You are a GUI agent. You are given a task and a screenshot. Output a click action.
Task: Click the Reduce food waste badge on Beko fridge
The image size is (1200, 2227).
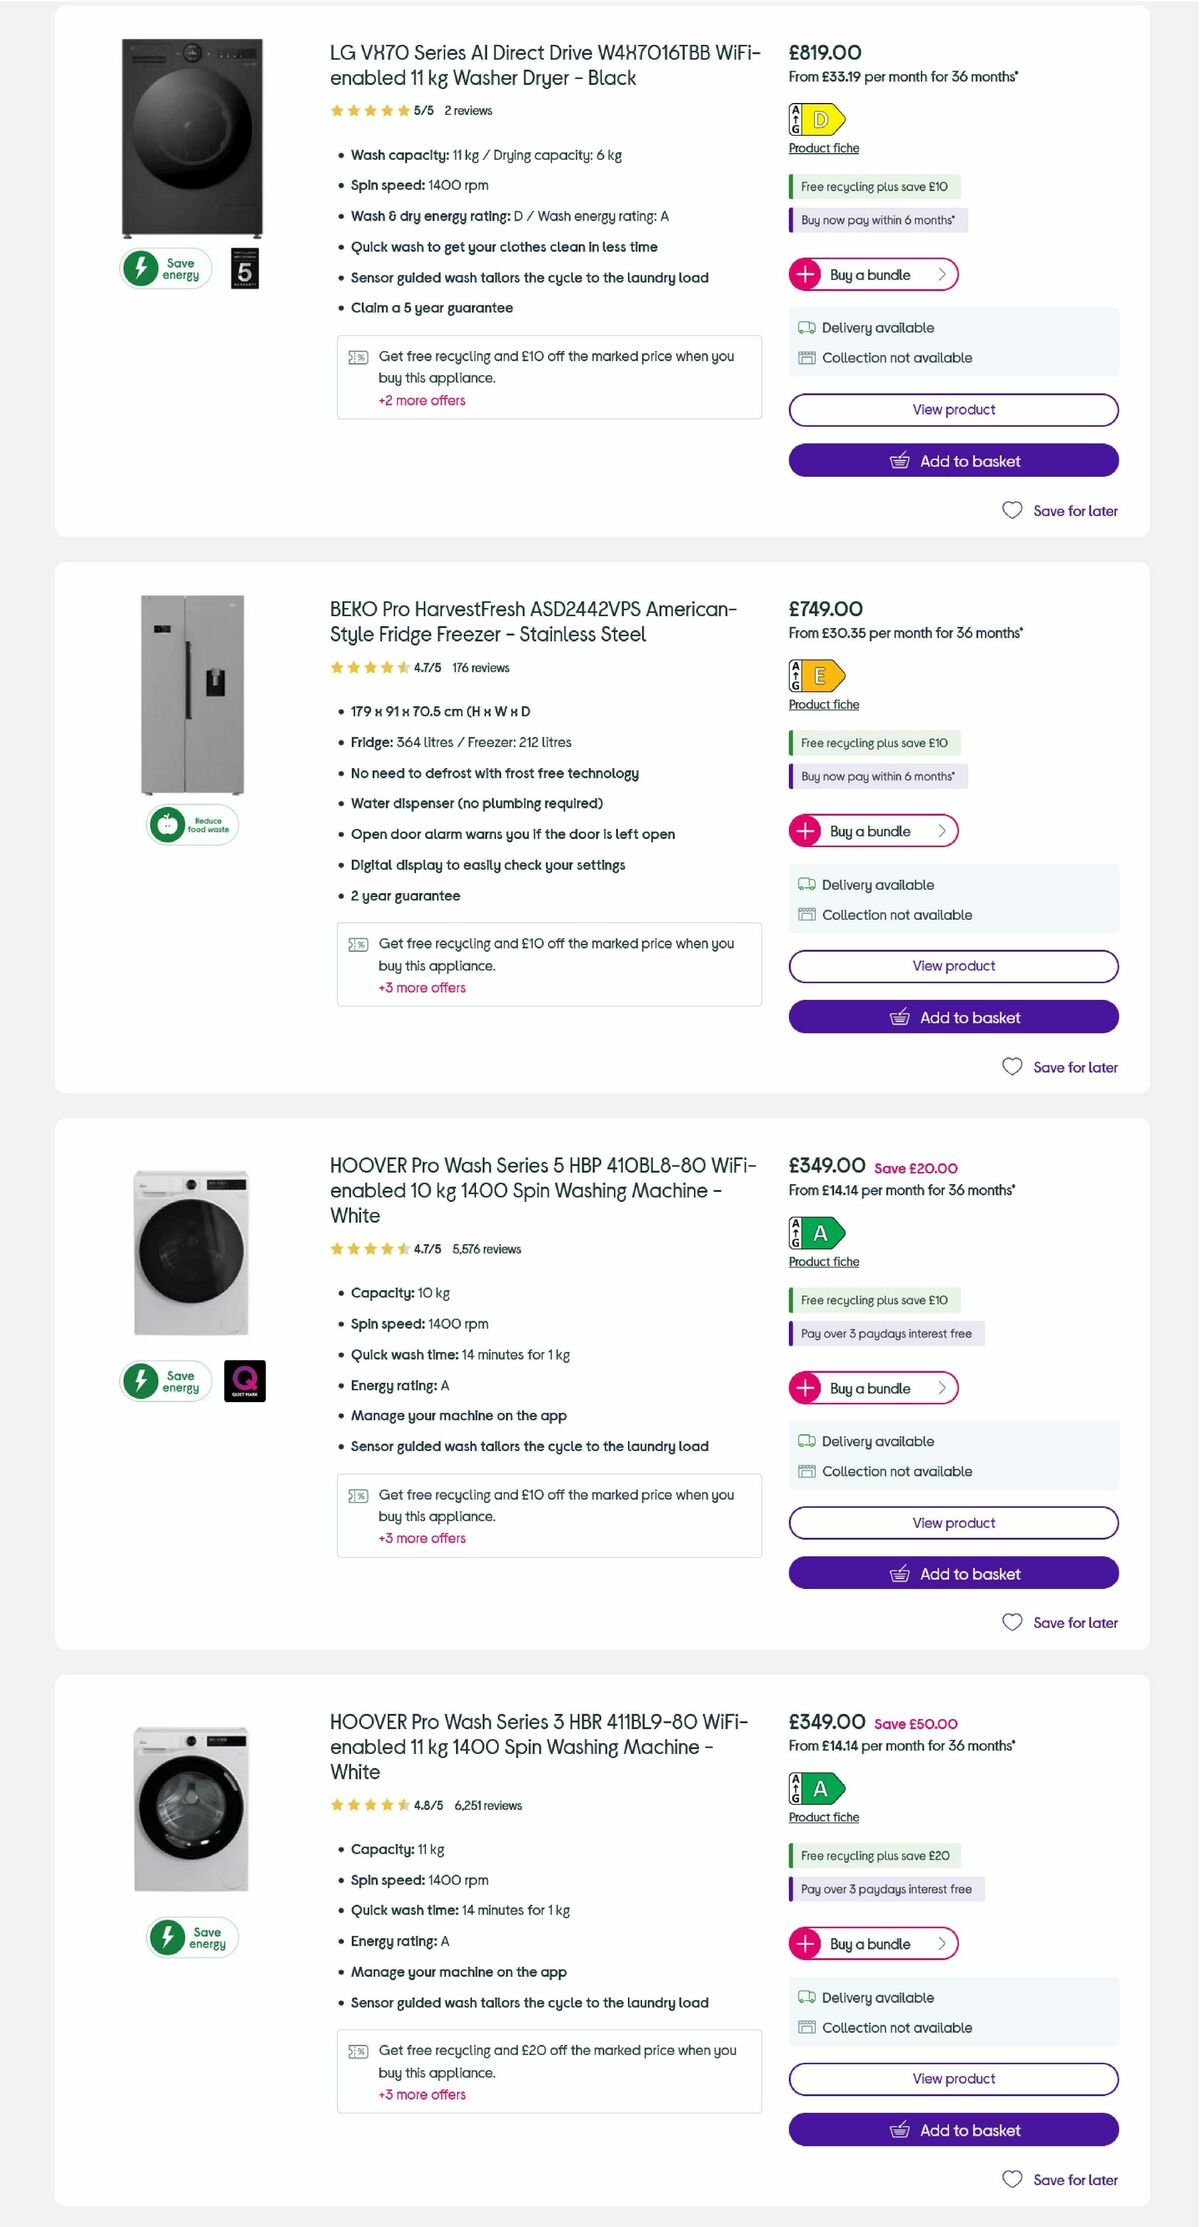[x=193, y=825]
